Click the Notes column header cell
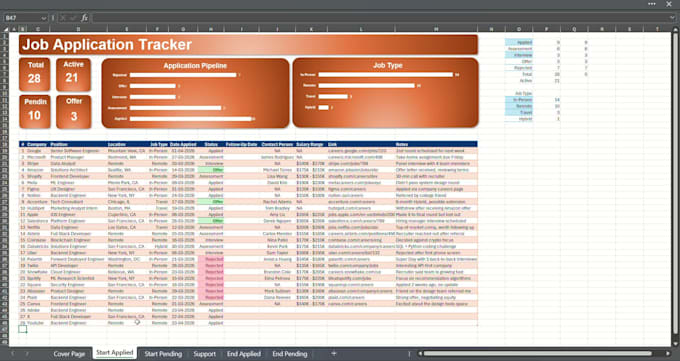680x361 pixels. point(436,144)
